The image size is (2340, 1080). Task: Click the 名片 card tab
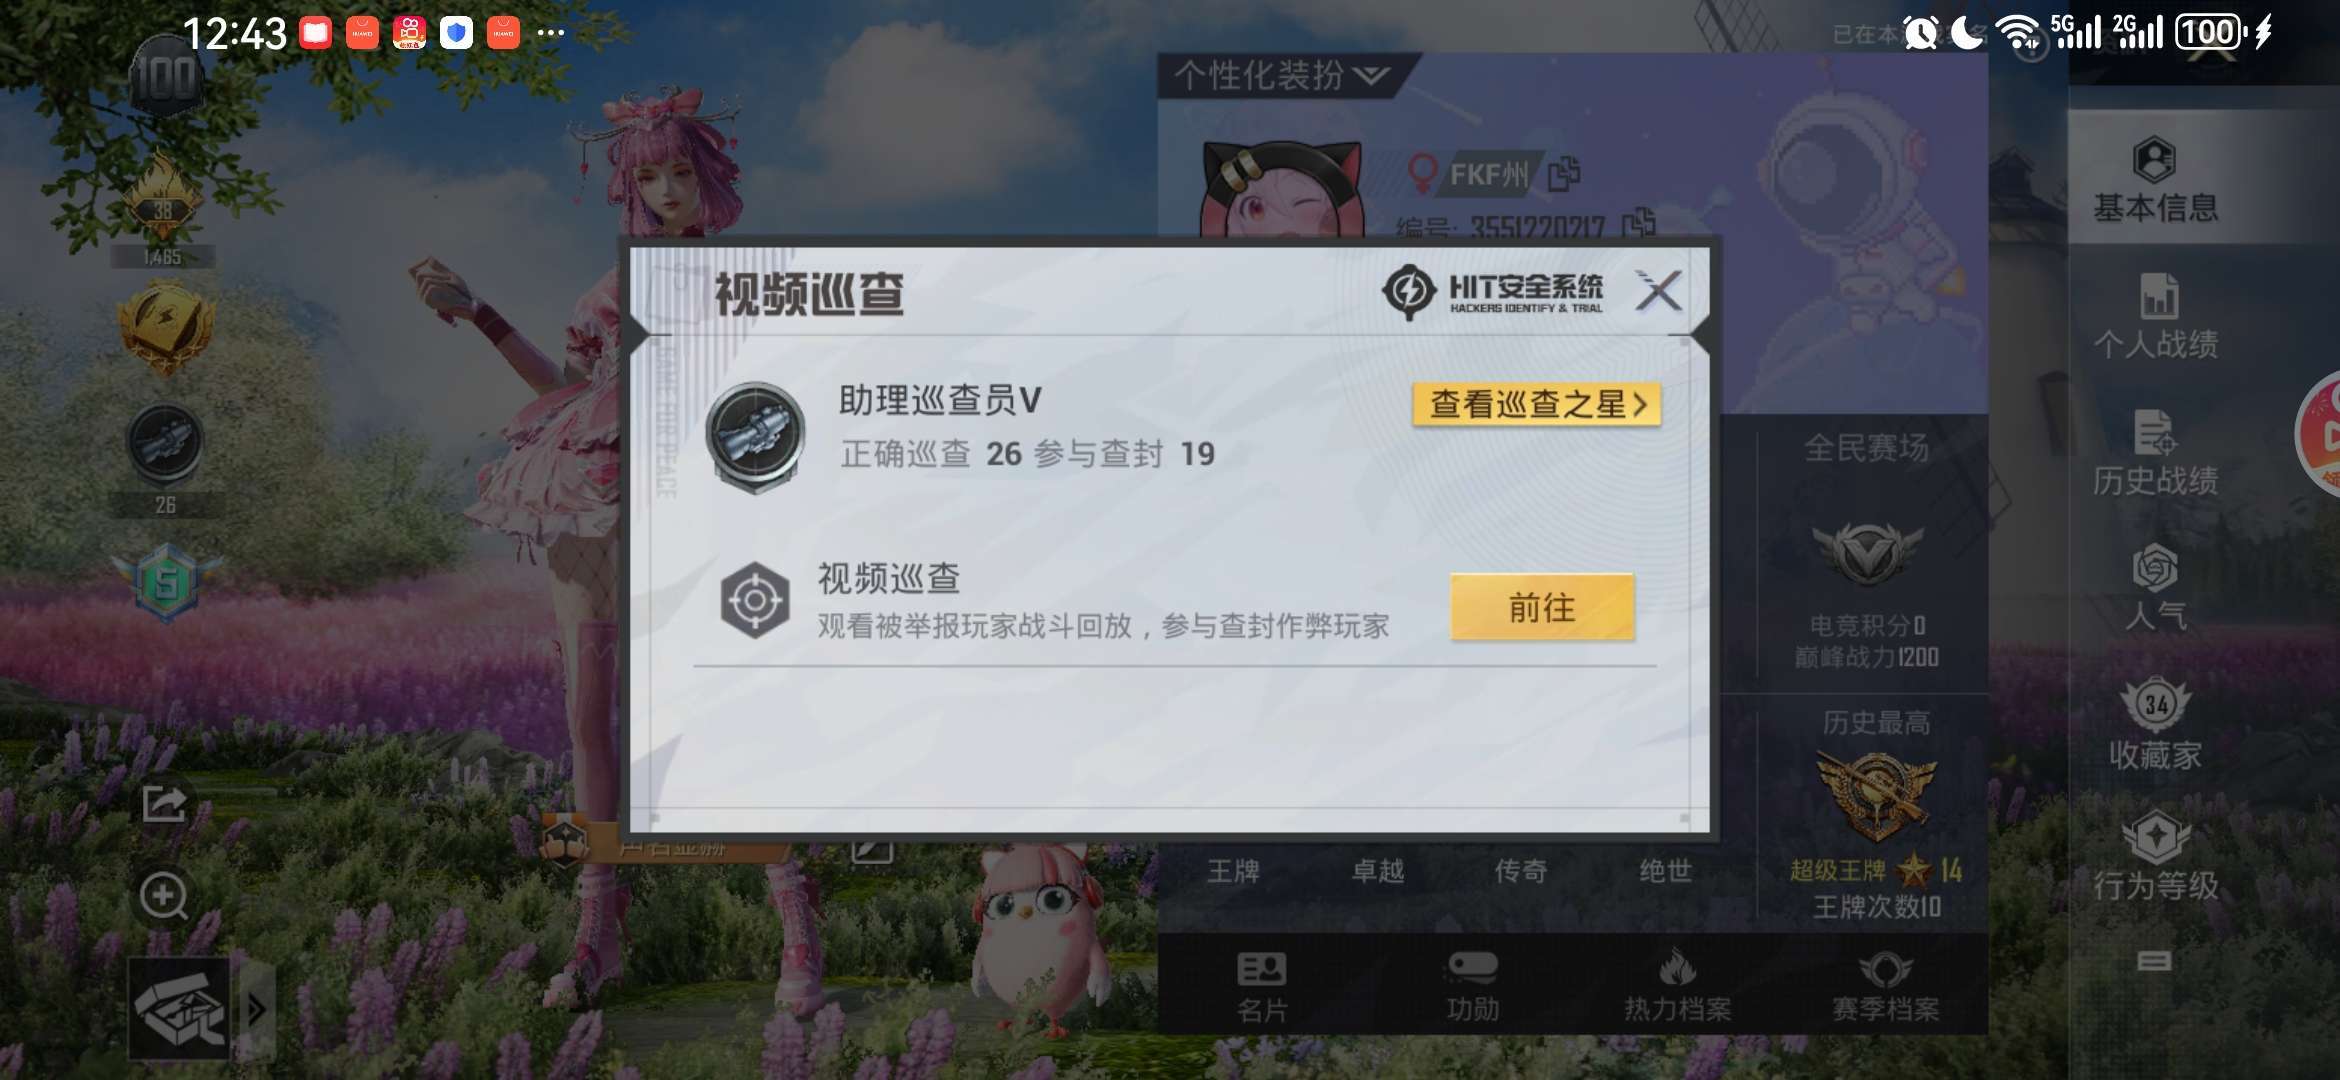click(x=1262, y=986)
